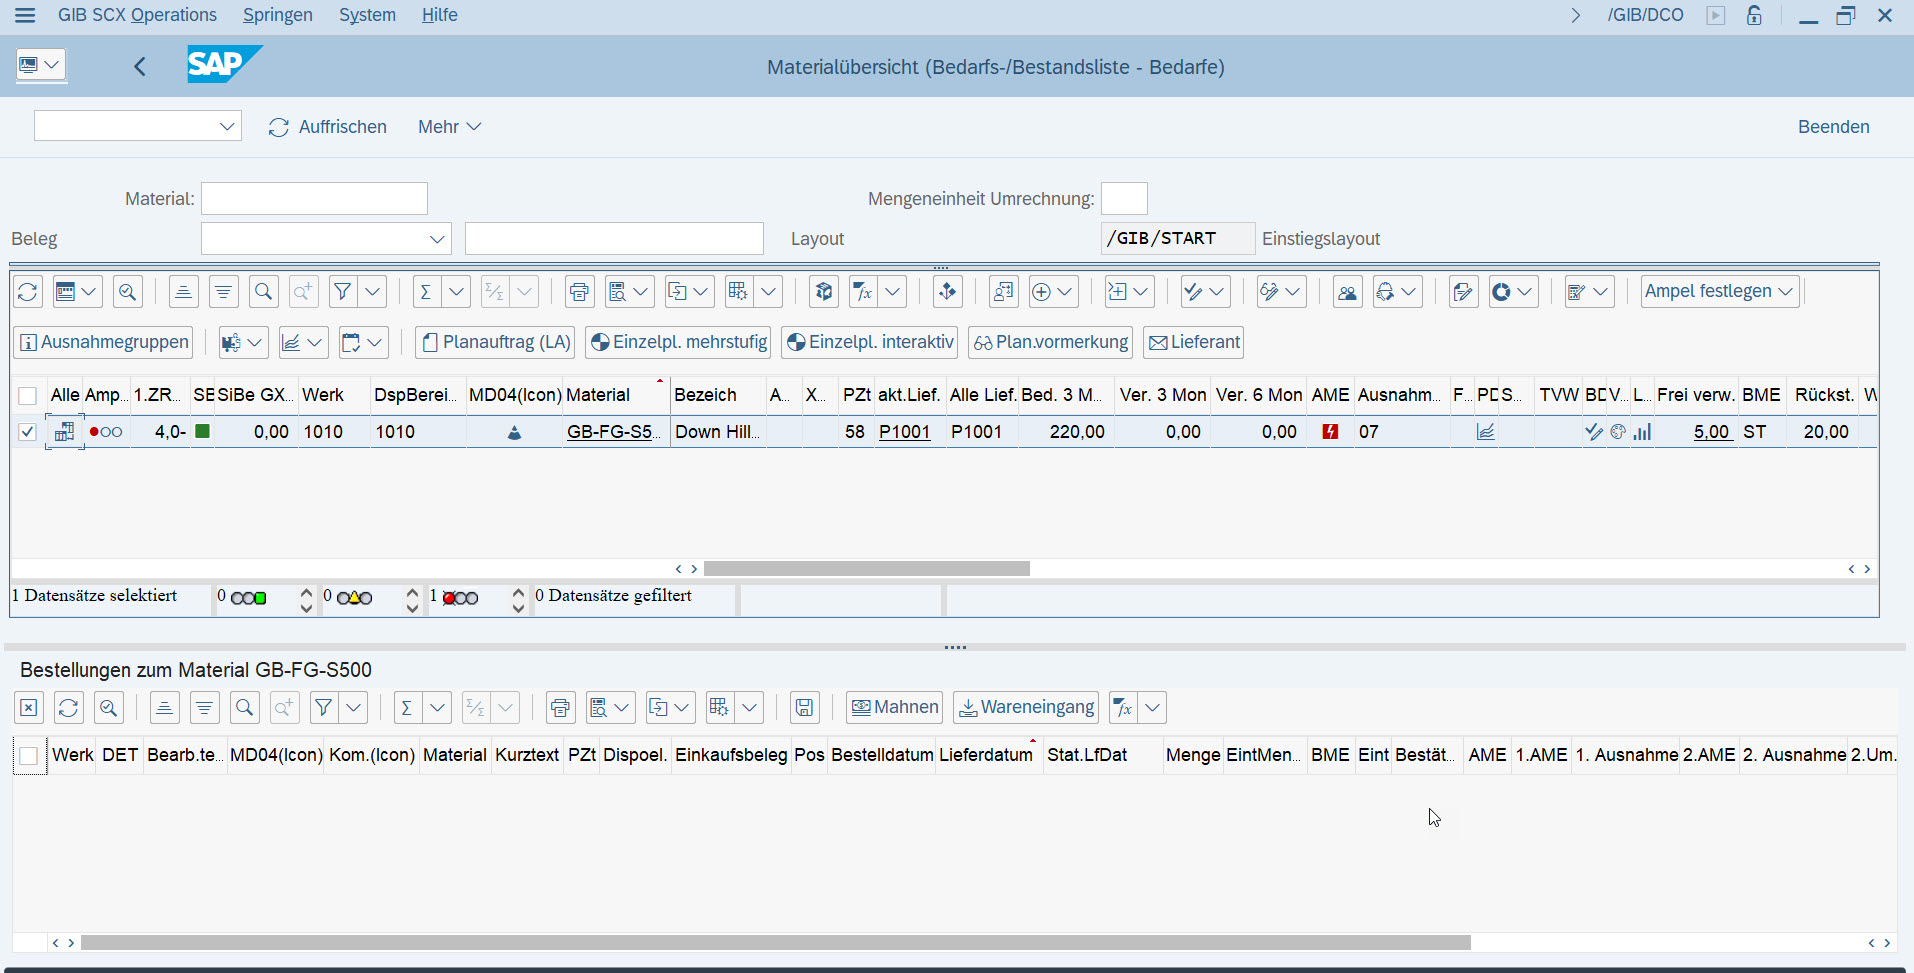Toggle the select-all checkbox in material grid
This screenshot has height=973, width=1914.
click(x=28, y=396)
